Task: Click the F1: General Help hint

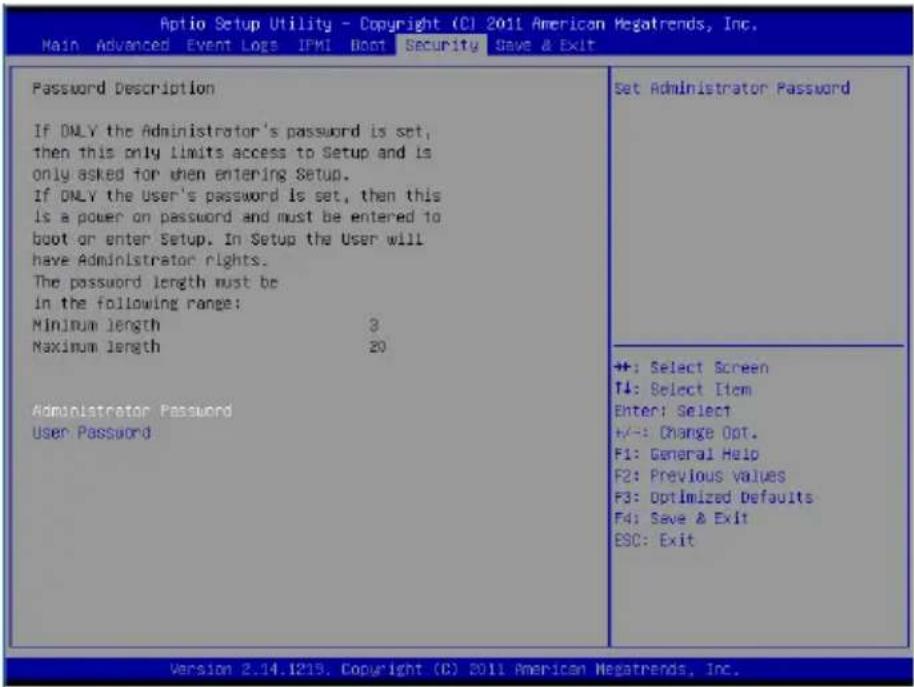Action: [x=687, y=454]
